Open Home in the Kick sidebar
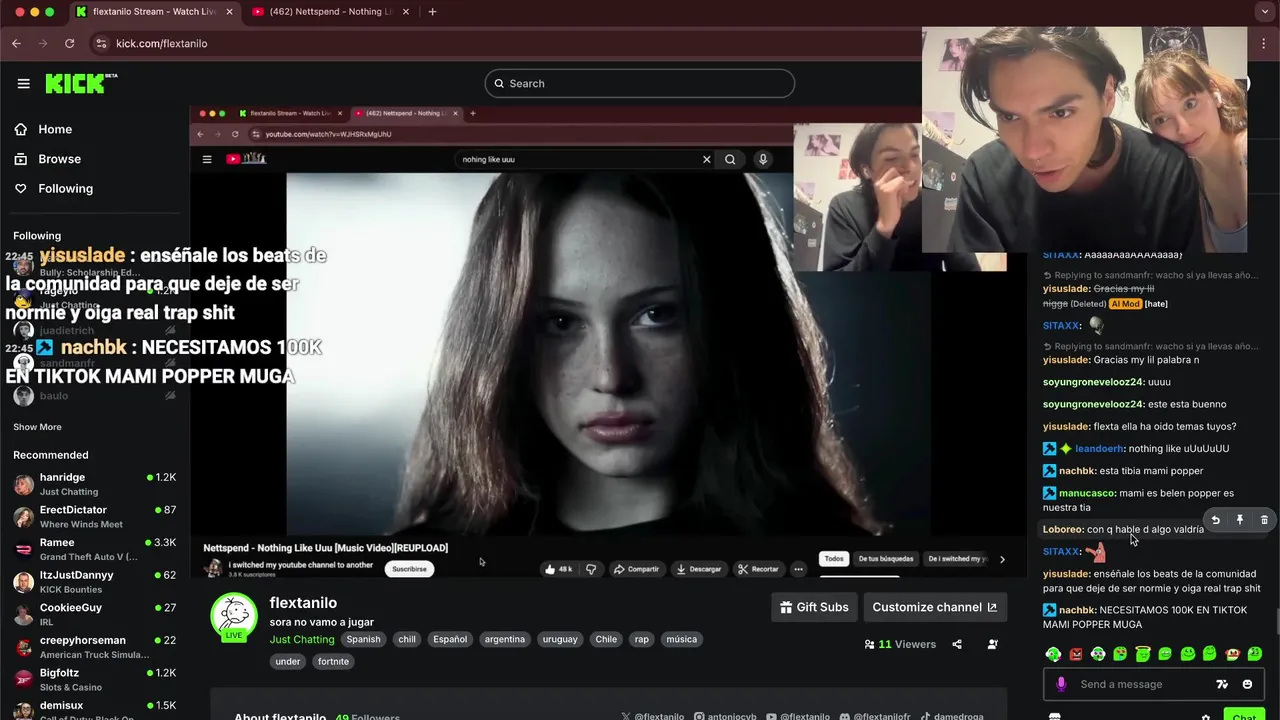Screen dimensions: 1280x720 55,129
